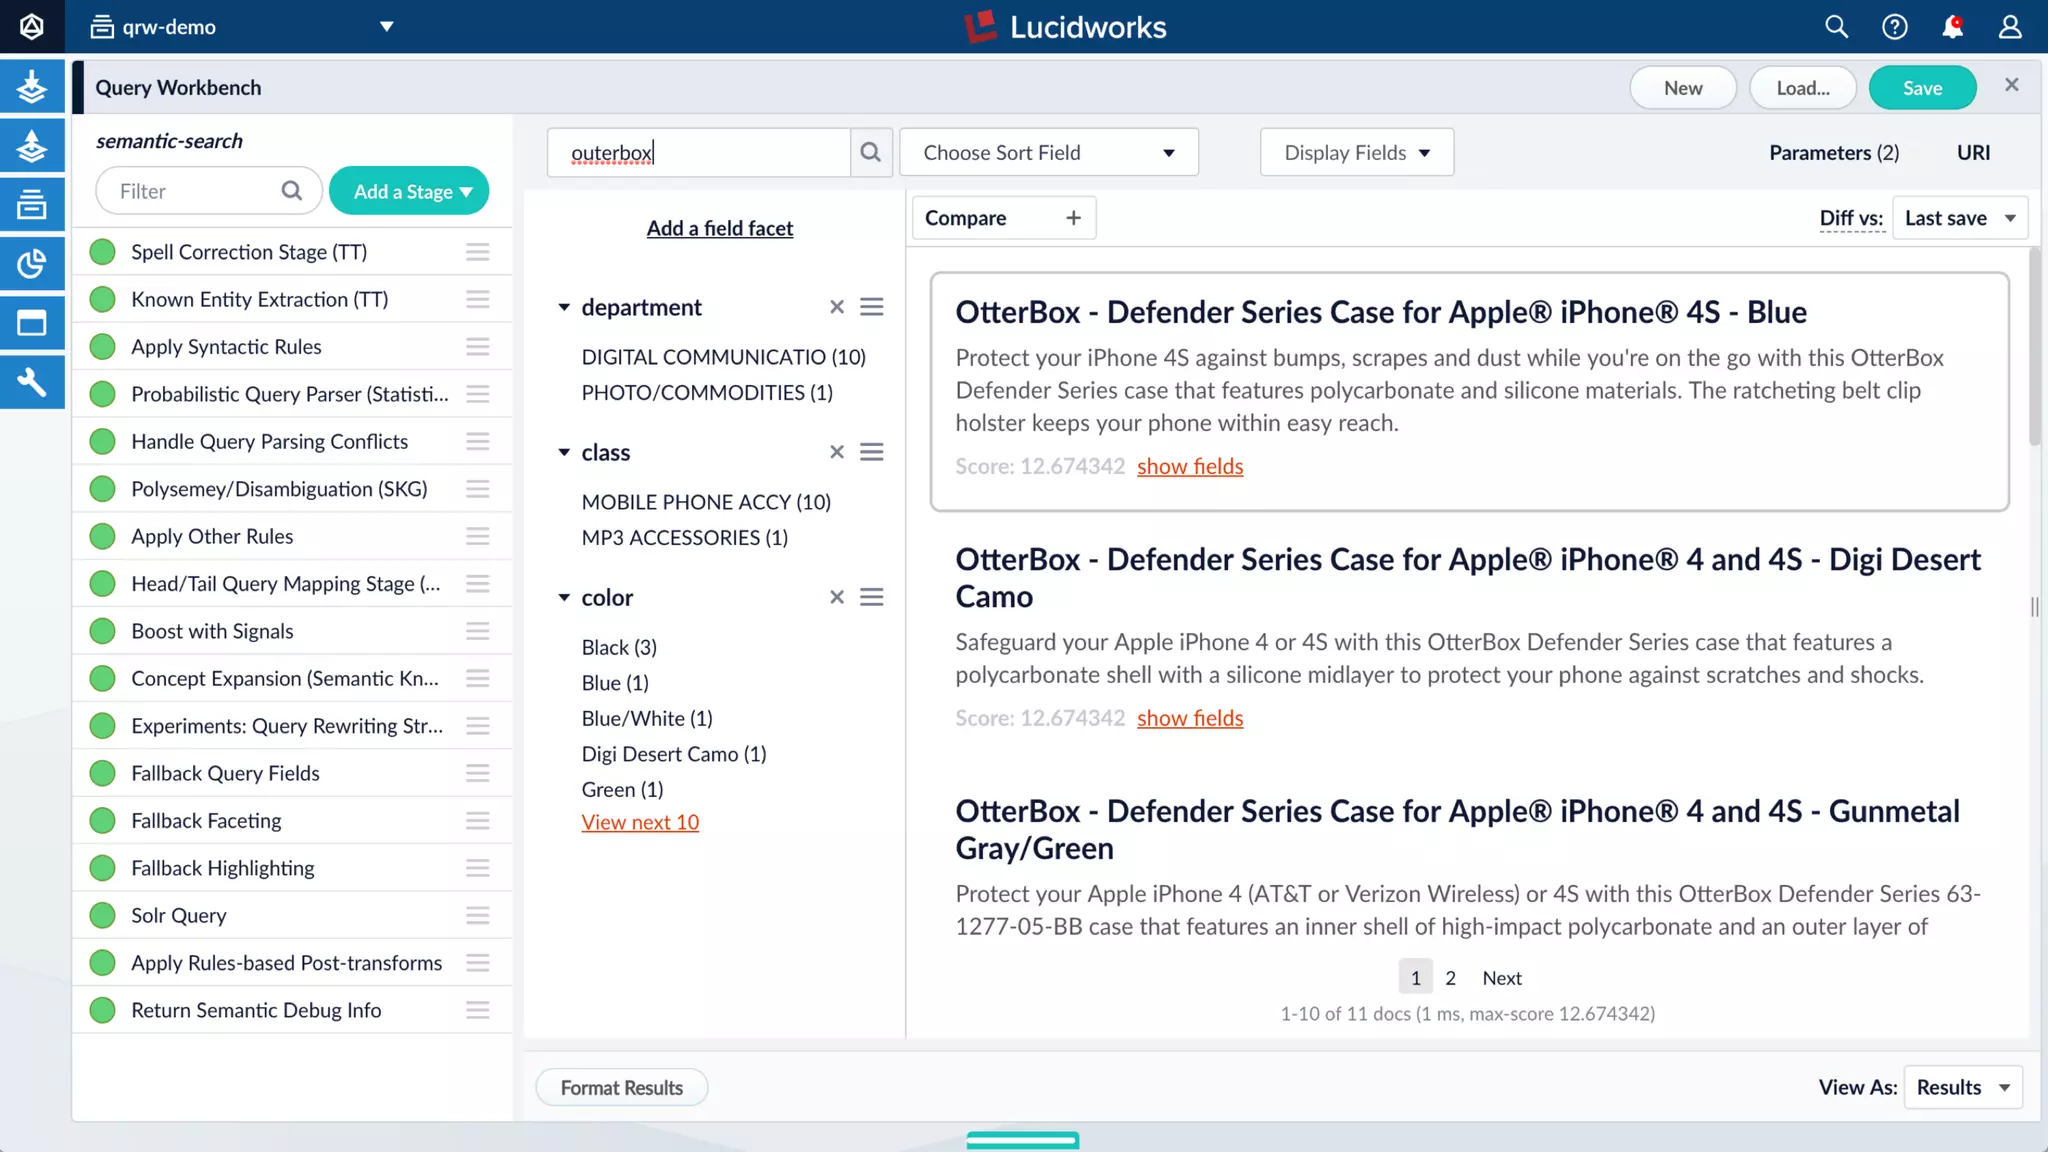Click the notifications bell icon
Image resolution: width=2048 pixels, height=1152 pixels.
coord(1952,27)
